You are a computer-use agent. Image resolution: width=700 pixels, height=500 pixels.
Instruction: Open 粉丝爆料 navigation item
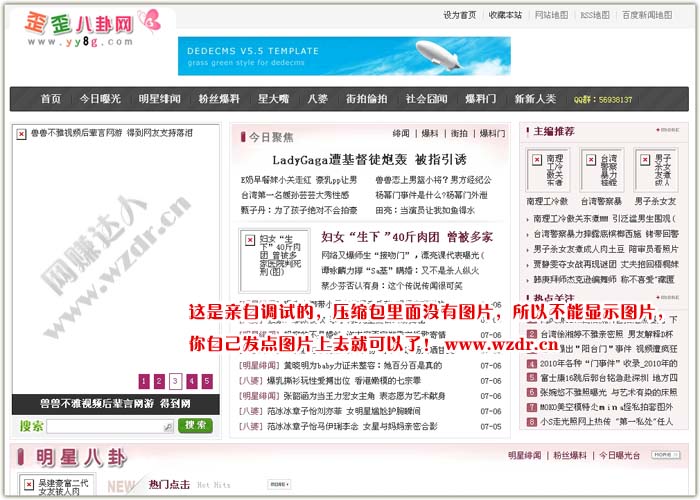click(x=219, y=99)
